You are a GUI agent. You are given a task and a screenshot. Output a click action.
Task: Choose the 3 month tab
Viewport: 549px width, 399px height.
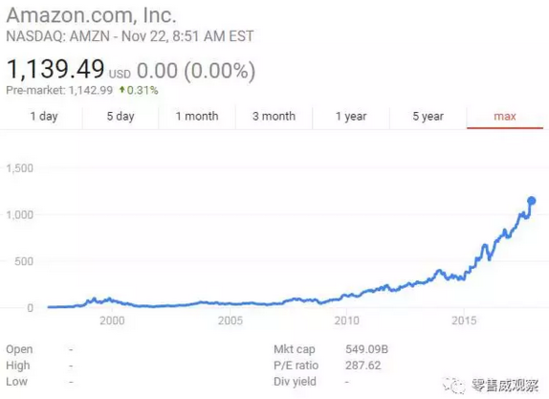click(274, 116)
